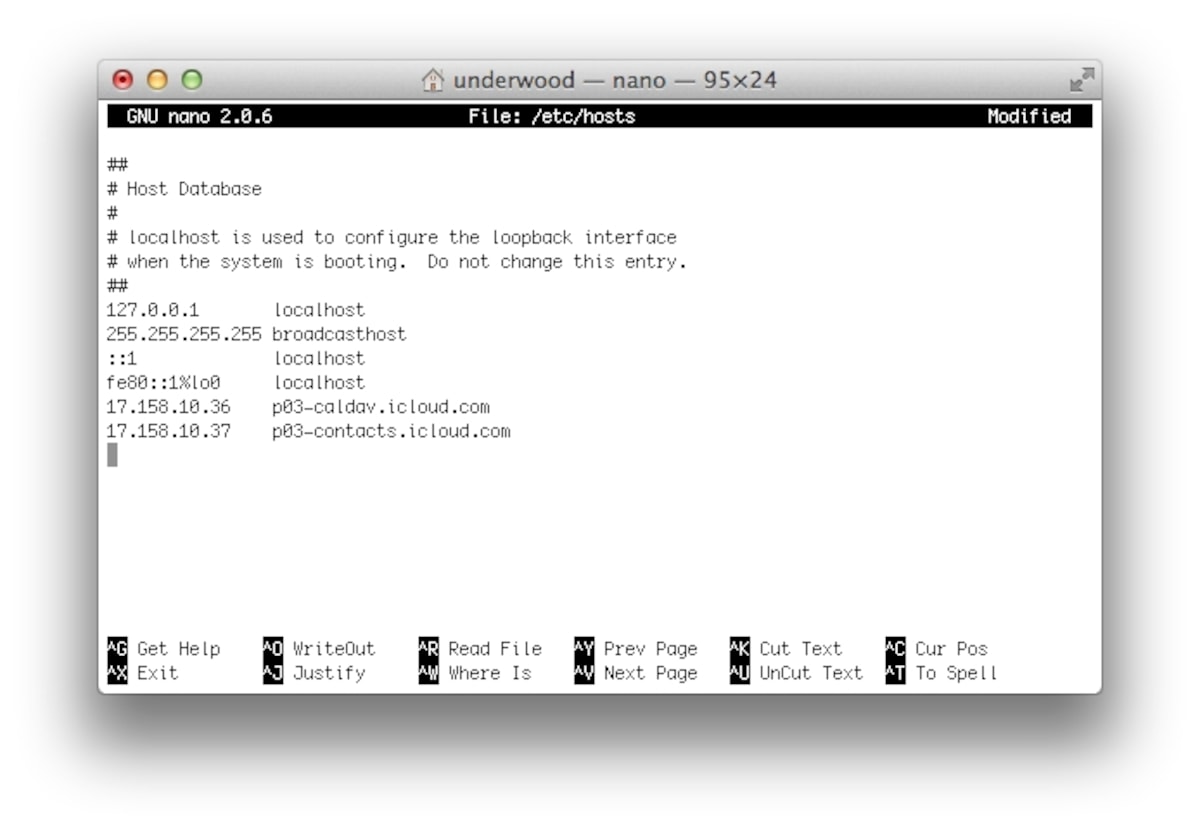Viewport: 1200px width, 830px height.
Task: Click the ^C Cur Pos shortcut
Action: tap(937, 649)
